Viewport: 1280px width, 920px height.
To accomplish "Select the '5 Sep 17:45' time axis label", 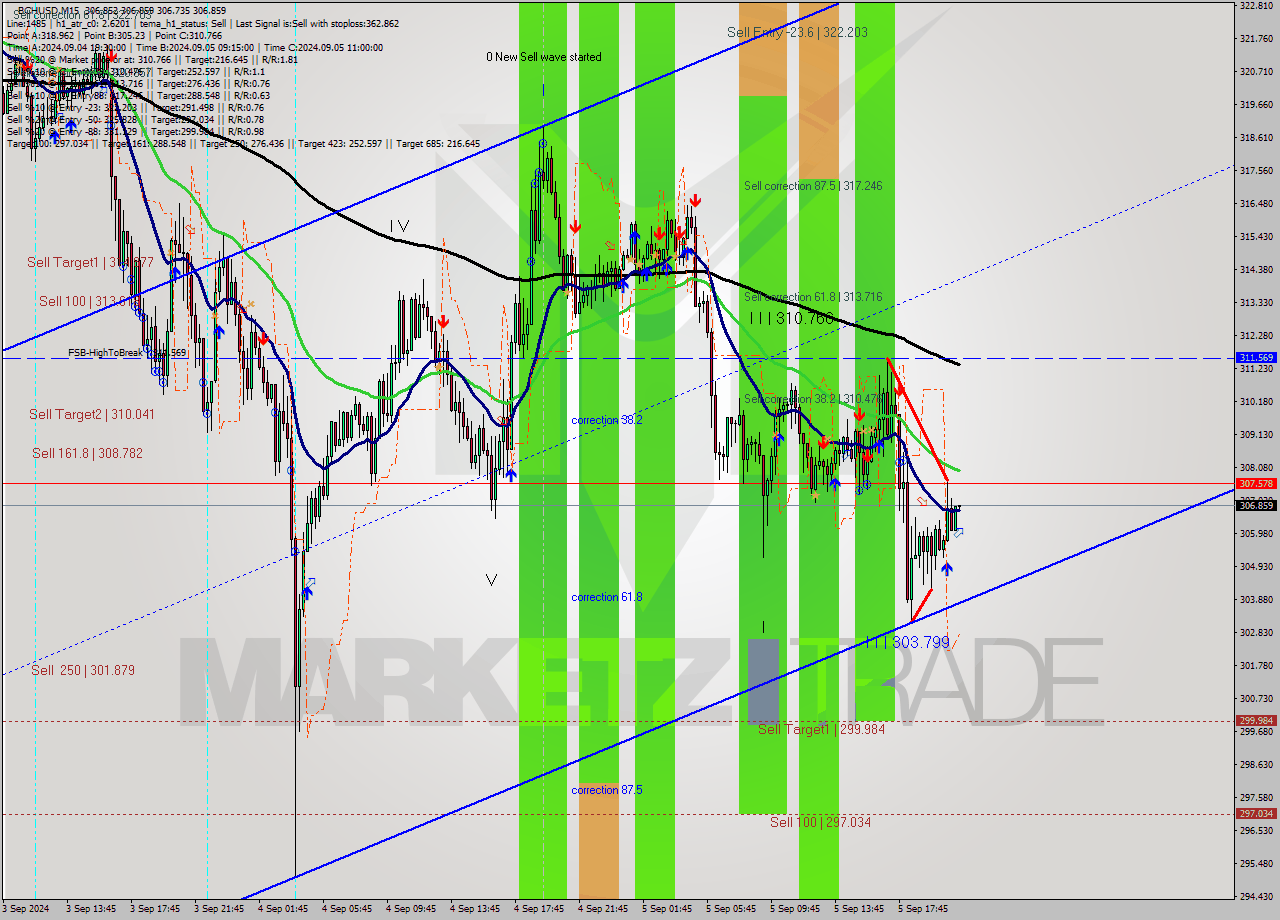I will [x=924, y=909].
